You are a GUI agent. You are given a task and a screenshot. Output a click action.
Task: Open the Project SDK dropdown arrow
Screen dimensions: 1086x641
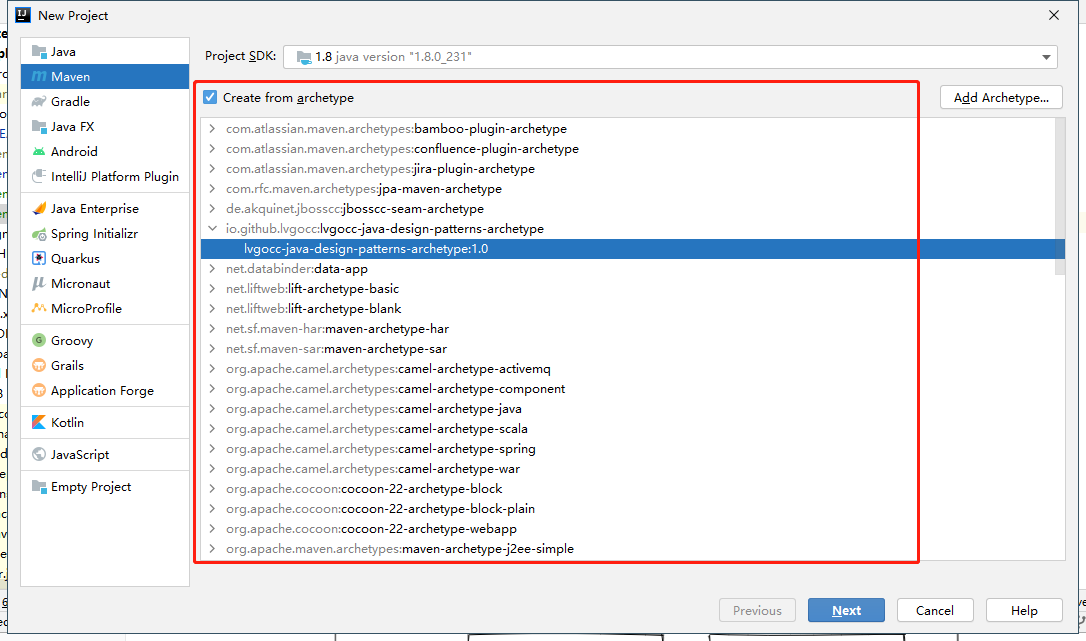(1046, 57)
